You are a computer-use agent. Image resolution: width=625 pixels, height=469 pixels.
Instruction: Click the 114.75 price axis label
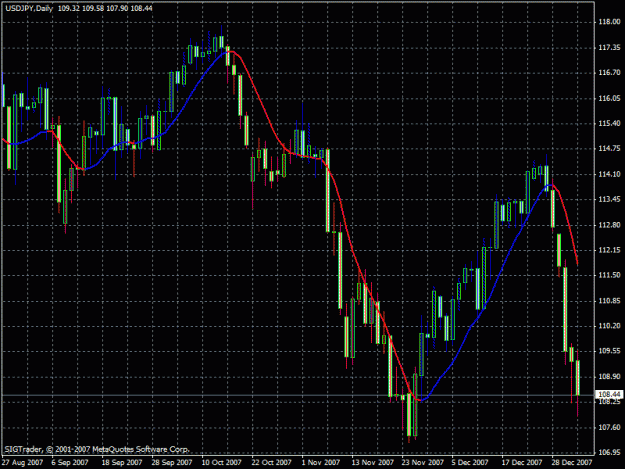(x=609, y=149)
